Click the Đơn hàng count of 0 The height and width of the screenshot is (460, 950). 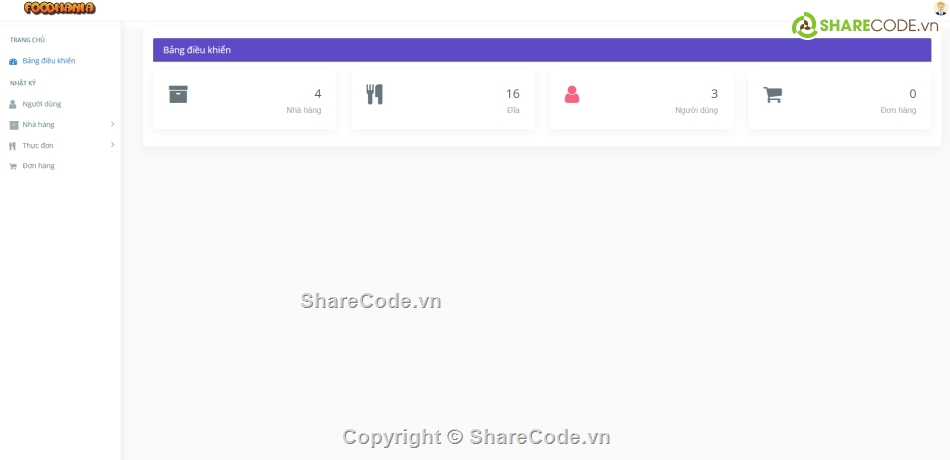pyautogui.click(x=912, y=94)
